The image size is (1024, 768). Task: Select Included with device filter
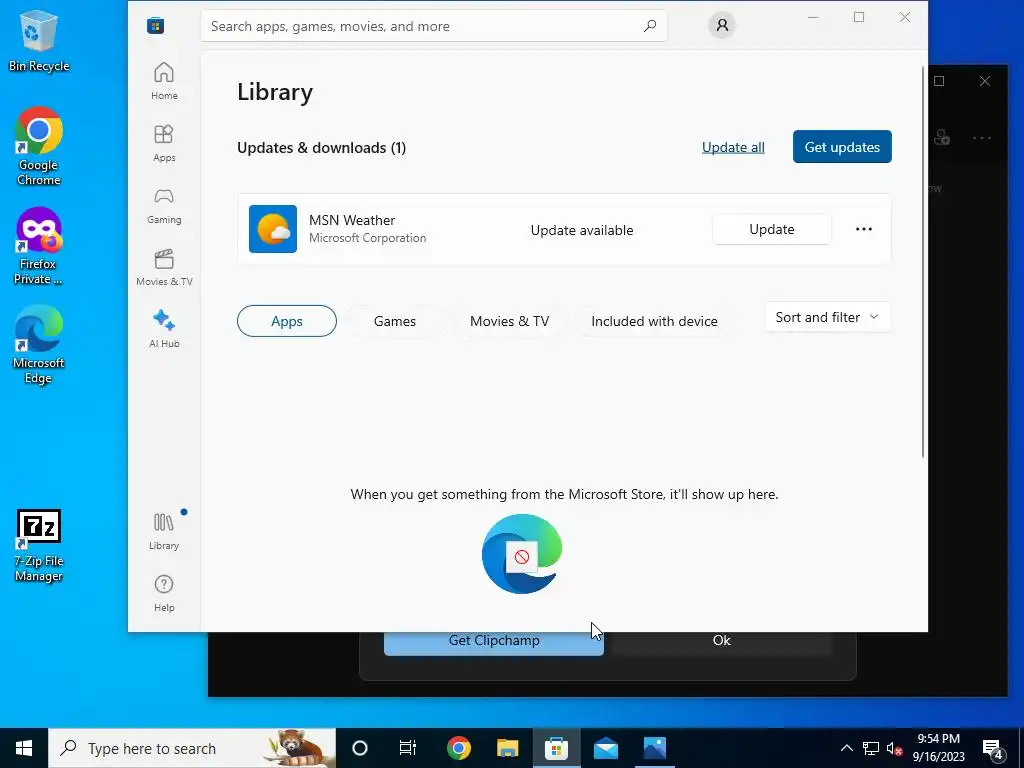(654, 321)
